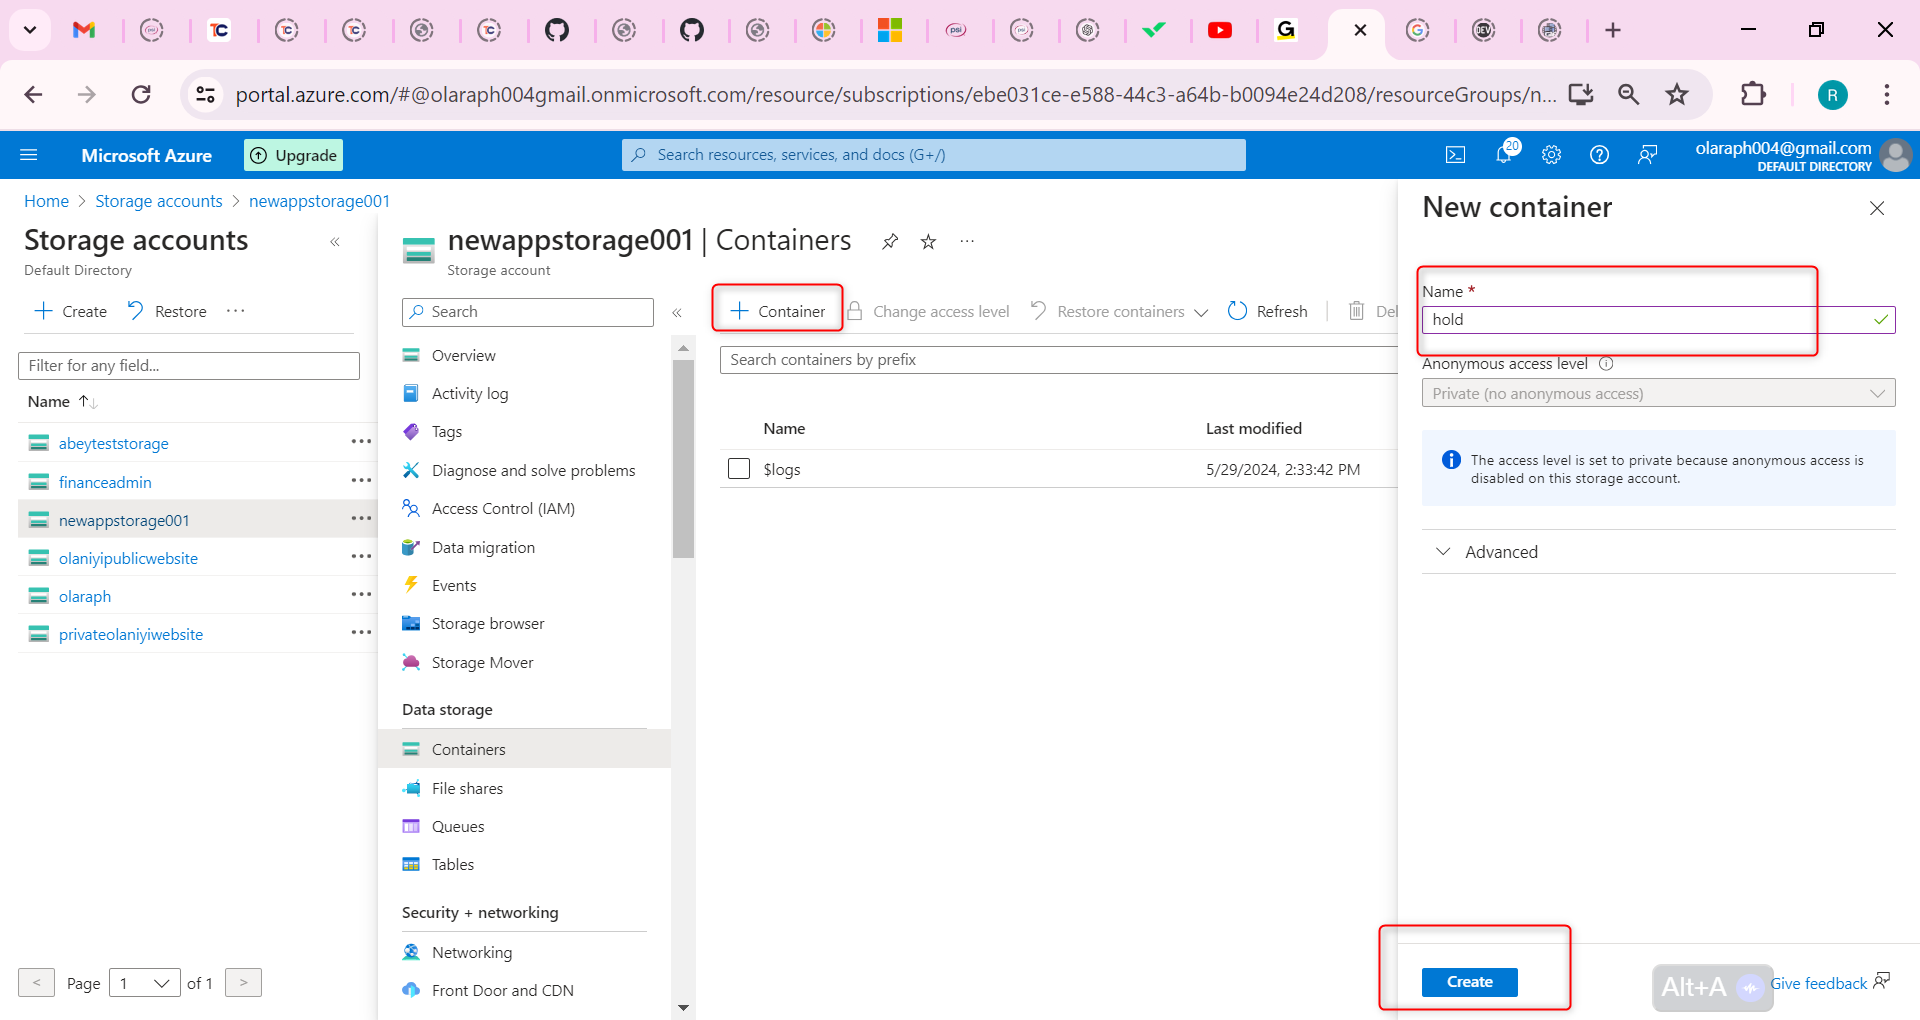Open the notifications bell
The image size is (1920, 1020).
(x=1504, y=154)
